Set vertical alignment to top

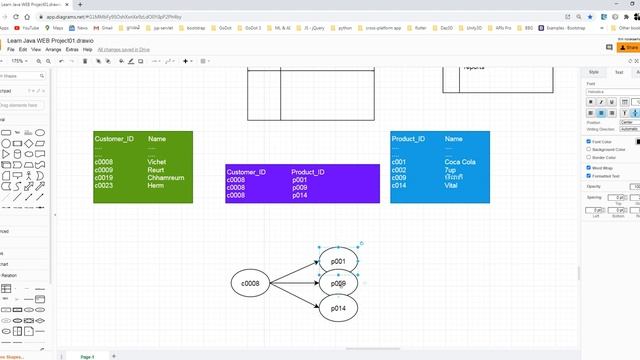click(624, 113)
